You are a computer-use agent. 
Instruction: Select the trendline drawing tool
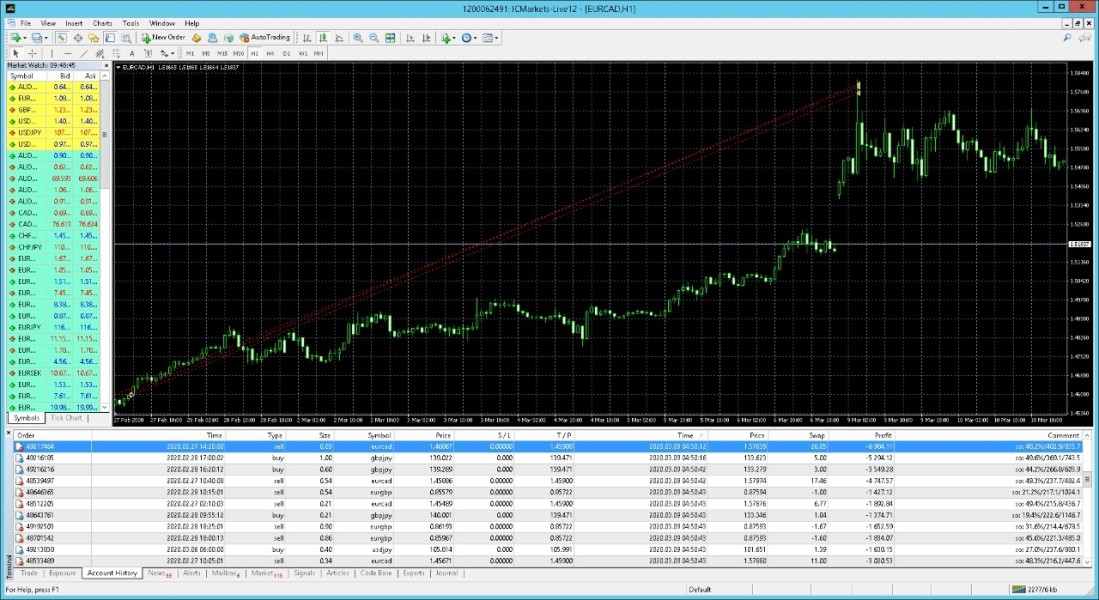click(x=83, y=53)
